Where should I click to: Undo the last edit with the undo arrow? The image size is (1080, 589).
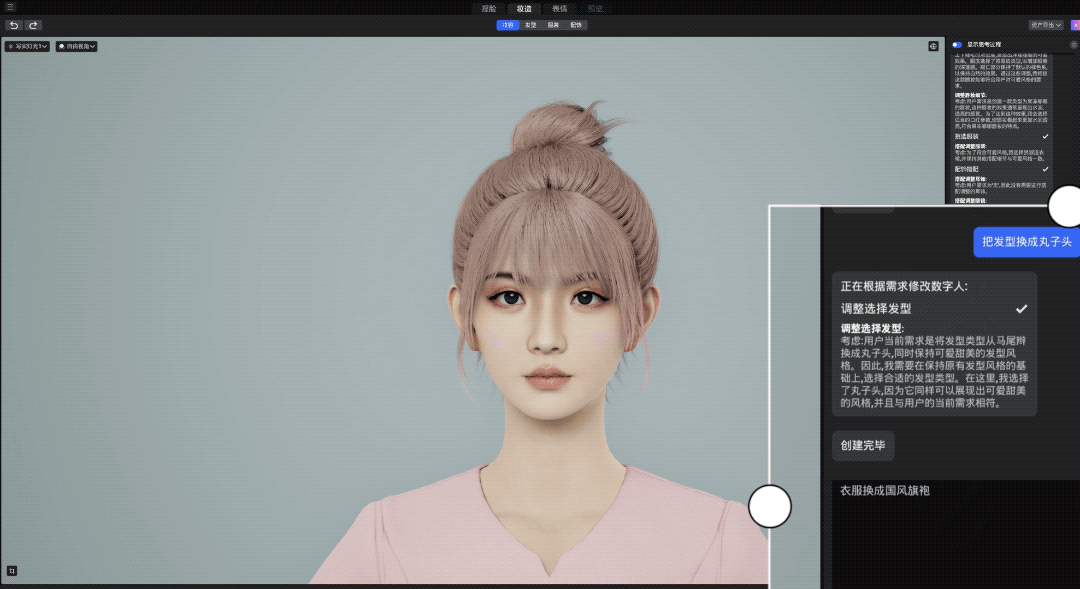tap(12, 25)
